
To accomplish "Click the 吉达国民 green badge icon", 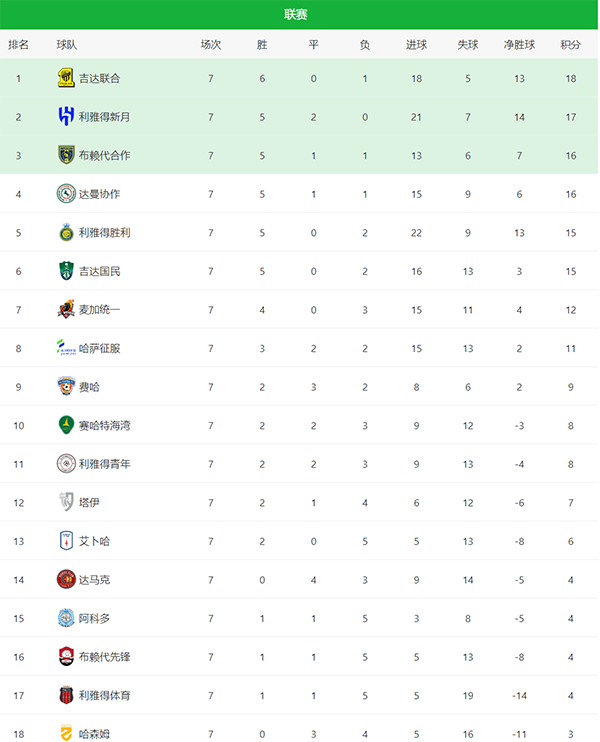I will point(66,271).
